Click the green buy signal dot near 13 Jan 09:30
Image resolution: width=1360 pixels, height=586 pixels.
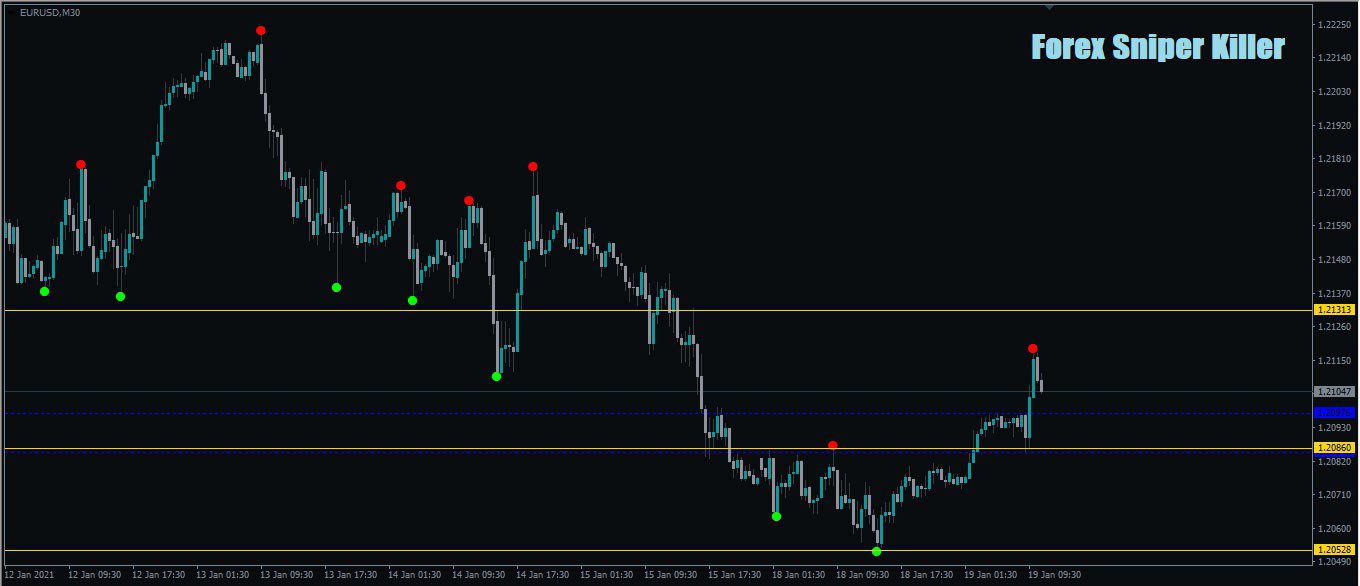tap(337, 287)
